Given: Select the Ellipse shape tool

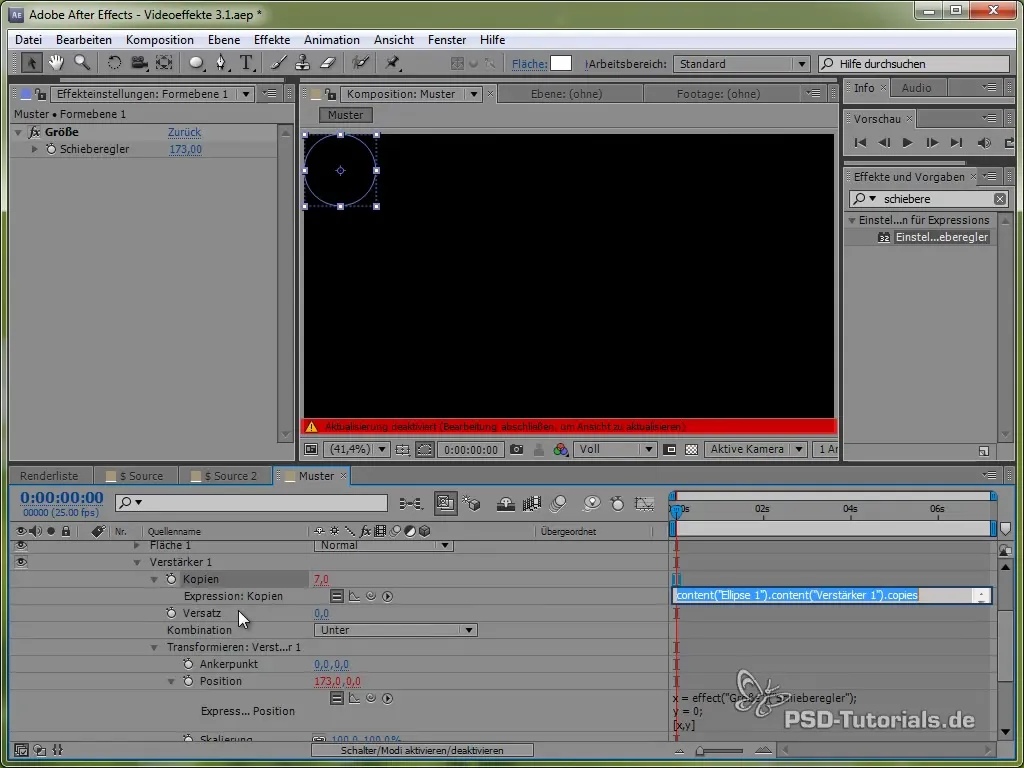Looking at the screenshot, I should 196,63.
